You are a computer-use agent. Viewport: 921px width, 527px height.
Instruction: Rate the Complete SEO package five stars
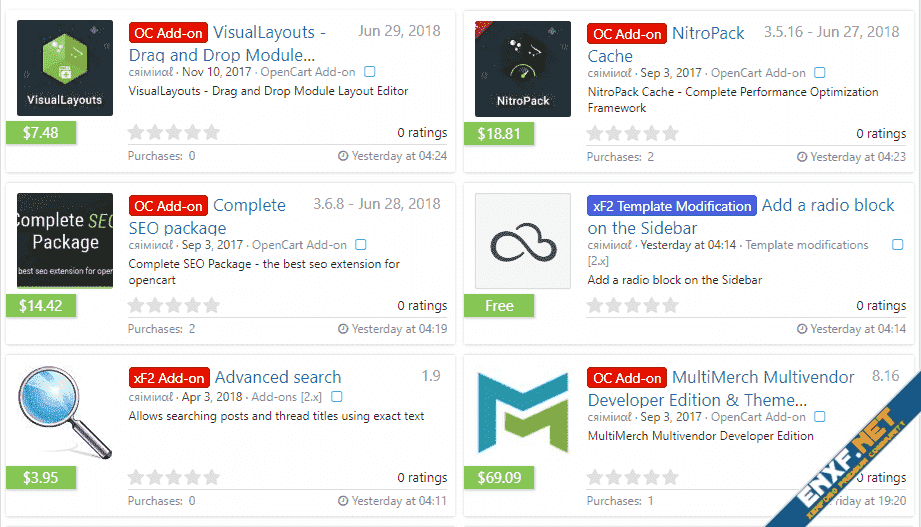(211, 305)
